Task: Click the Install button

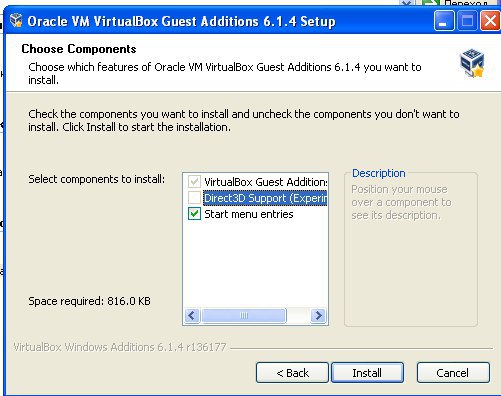Action: [367, 372]
